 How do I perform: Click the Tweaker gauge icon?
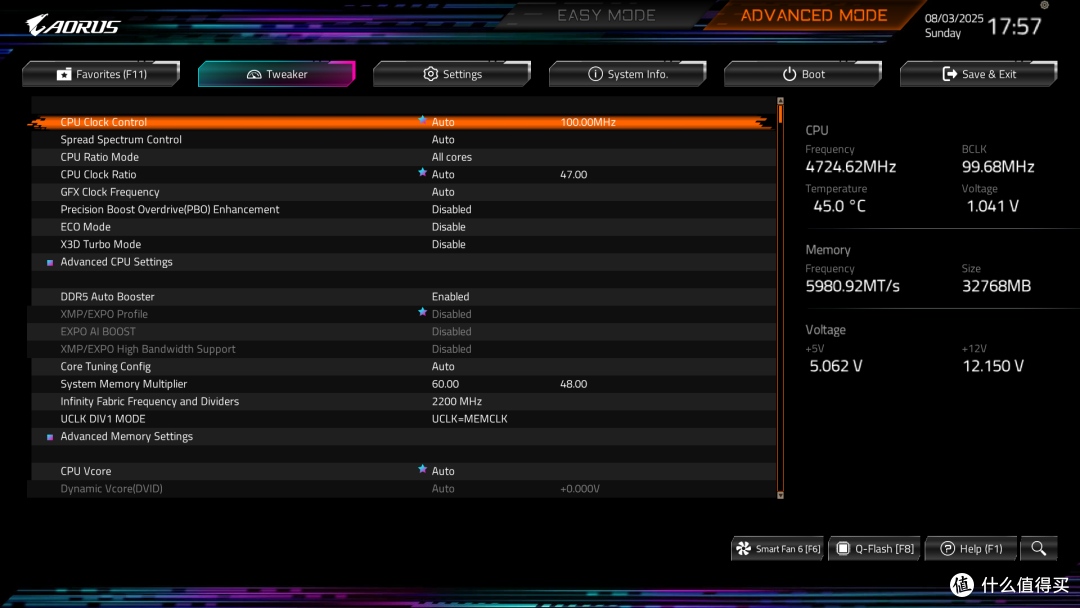254,74
